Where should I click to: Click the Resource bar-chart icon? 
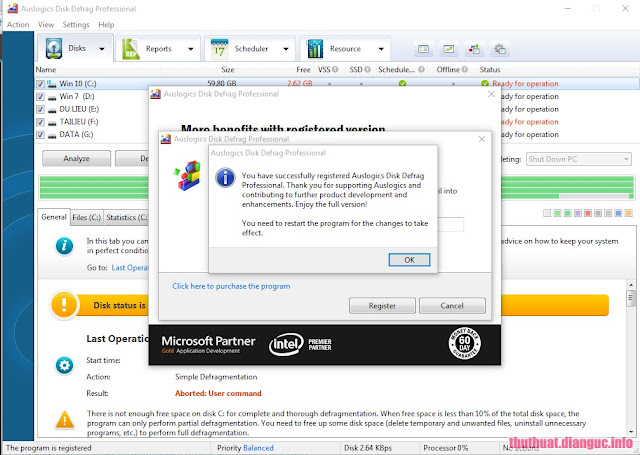315,49
